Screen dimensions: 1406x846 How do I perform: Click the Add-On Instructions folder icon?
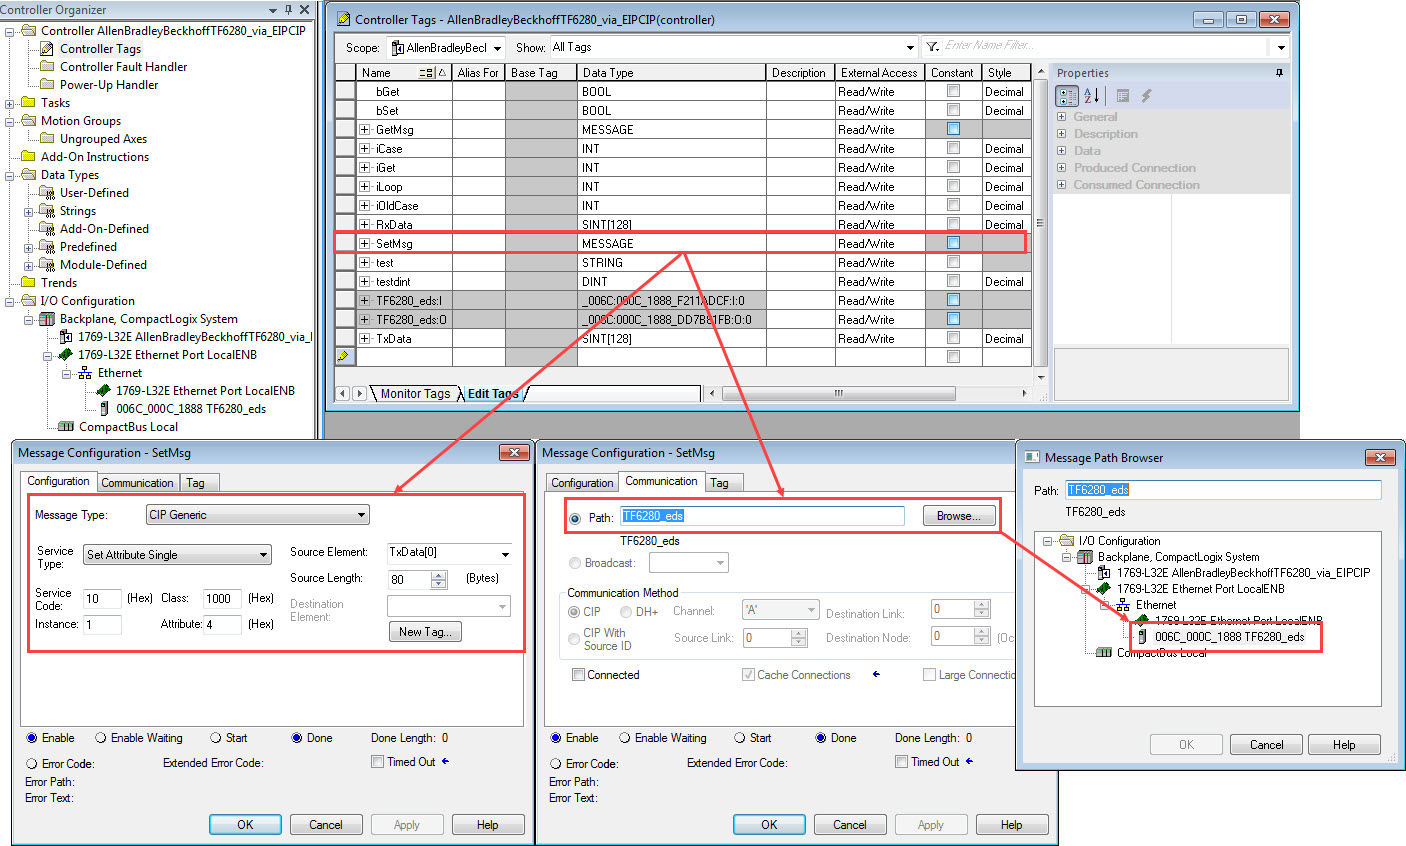pos(28,156)
